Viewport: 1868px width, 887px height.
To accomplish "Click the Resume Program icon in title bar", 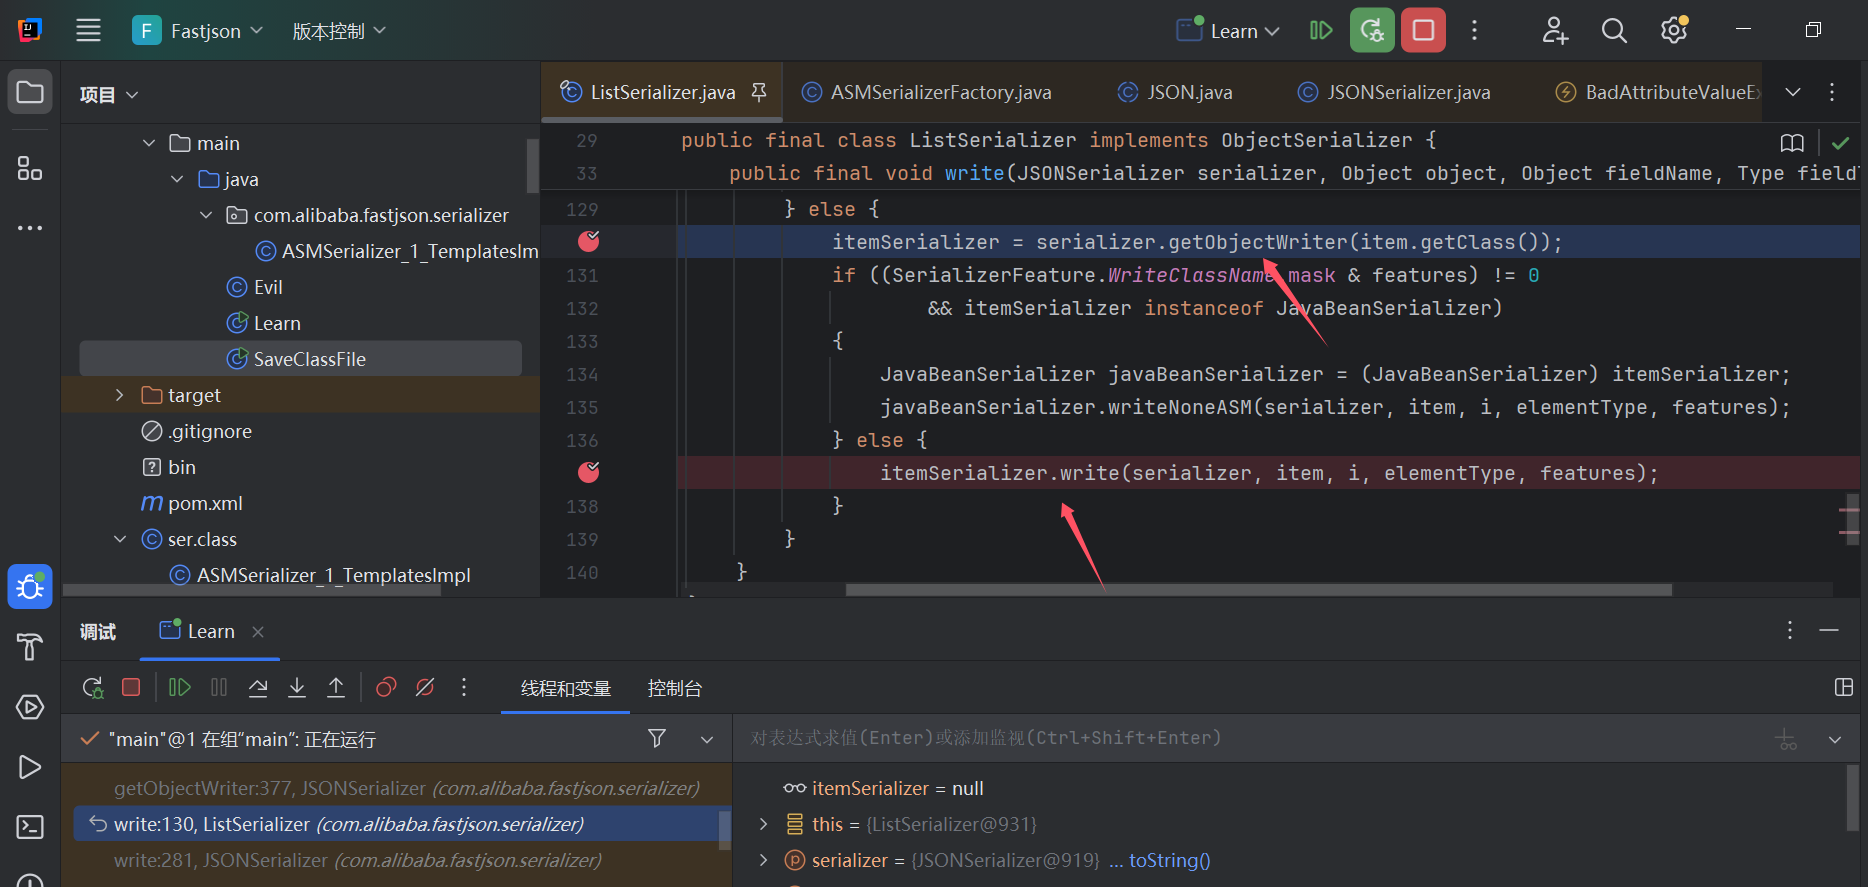I will 1321,30.
